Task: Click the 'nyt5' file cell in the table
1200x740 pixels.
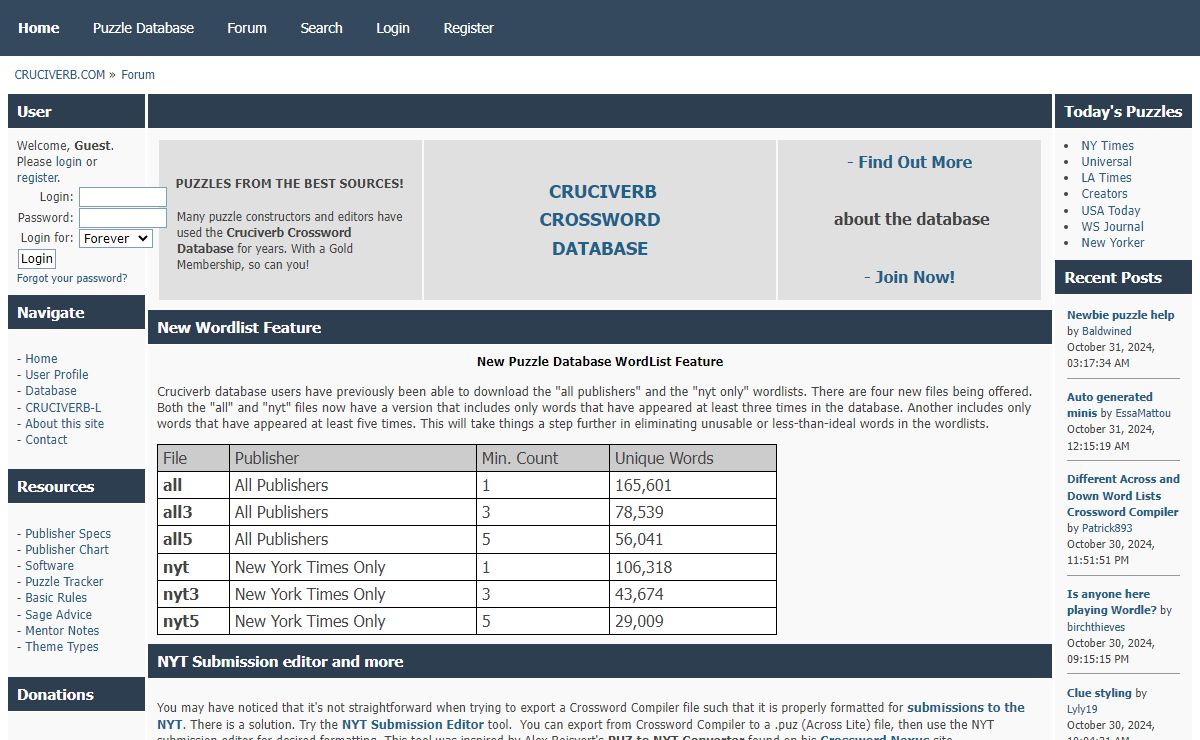Action: click(194, 621)
